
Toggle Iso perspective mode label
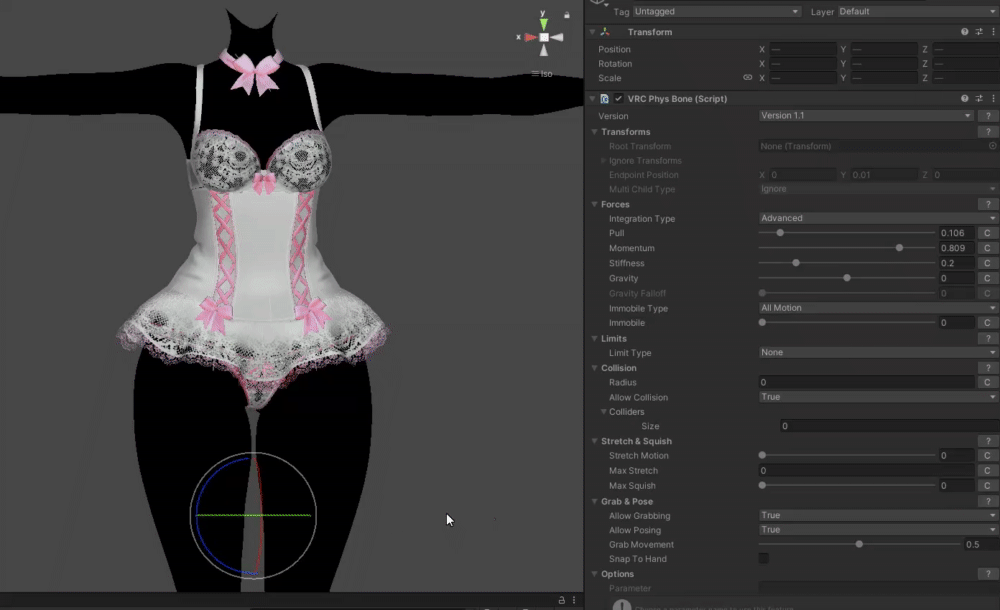[x=545, y=74]
